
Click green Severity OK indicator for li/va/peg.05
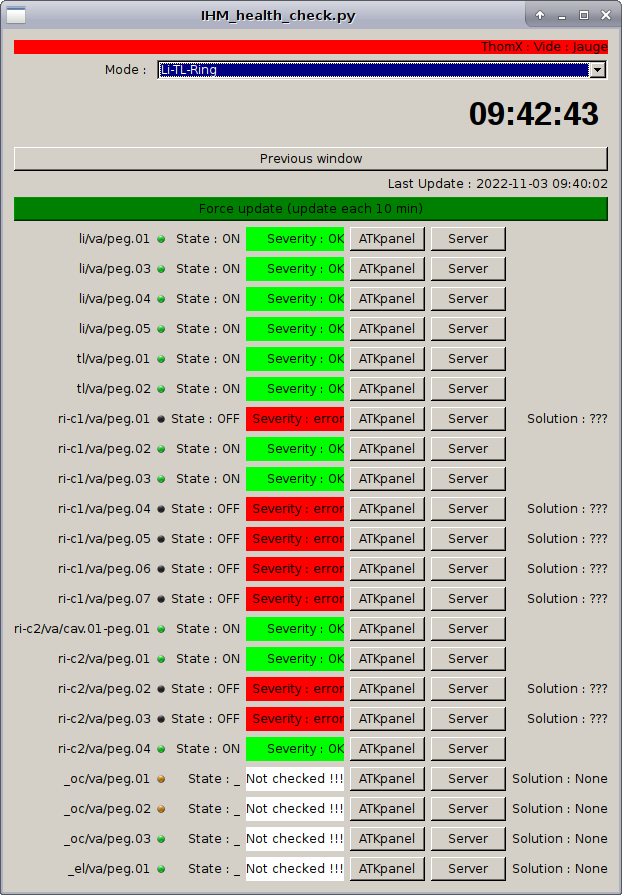(x=295, y=329)
